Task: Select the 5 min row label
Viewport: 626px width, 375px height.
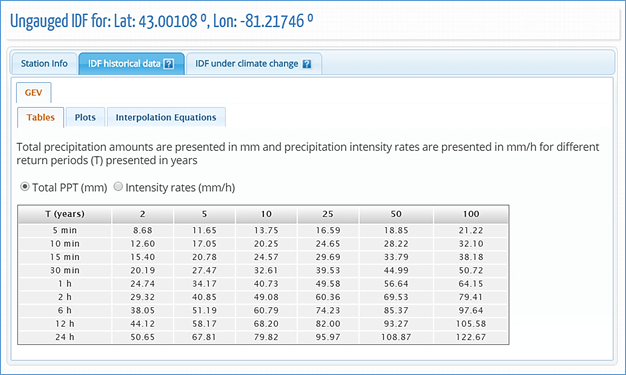Action: 65,230
